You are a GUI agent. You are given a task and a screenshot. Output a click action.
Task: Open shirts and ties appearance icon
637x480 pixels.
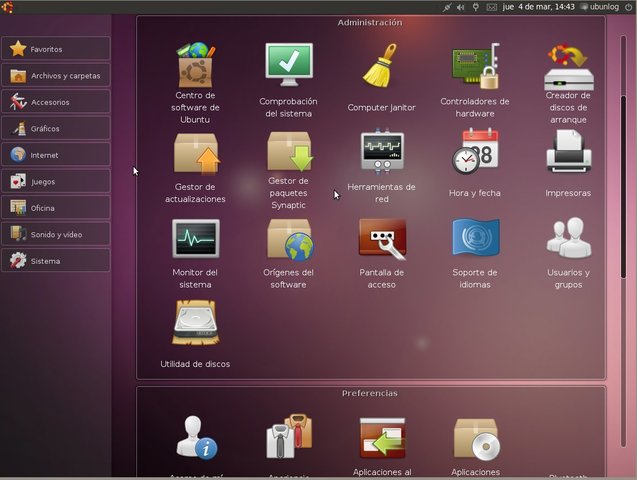point(289,437)
